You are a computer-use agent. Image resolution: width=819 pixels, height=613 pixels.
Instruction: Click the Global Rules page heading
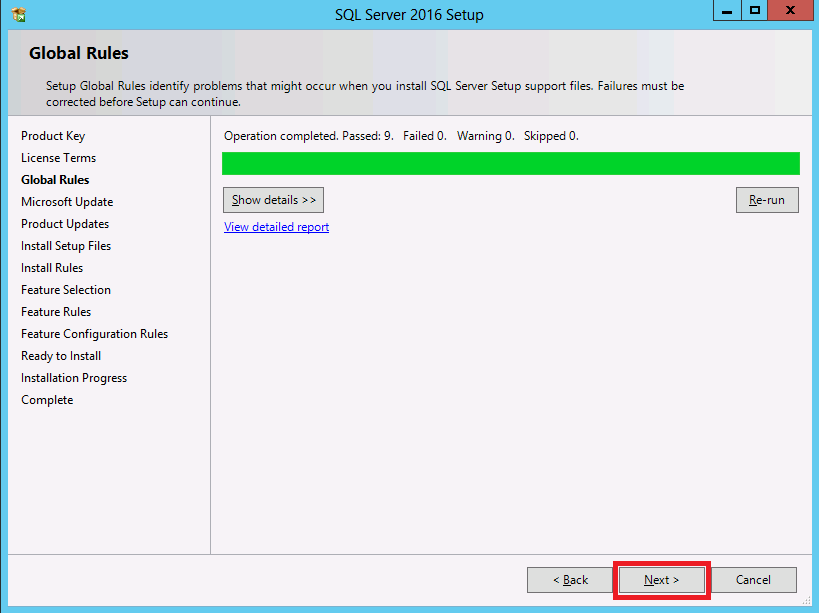tap(78, 53)
